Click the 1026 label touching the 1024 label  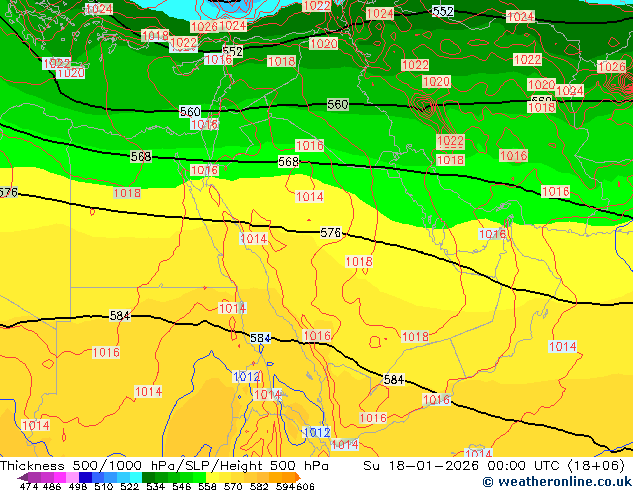204,27
